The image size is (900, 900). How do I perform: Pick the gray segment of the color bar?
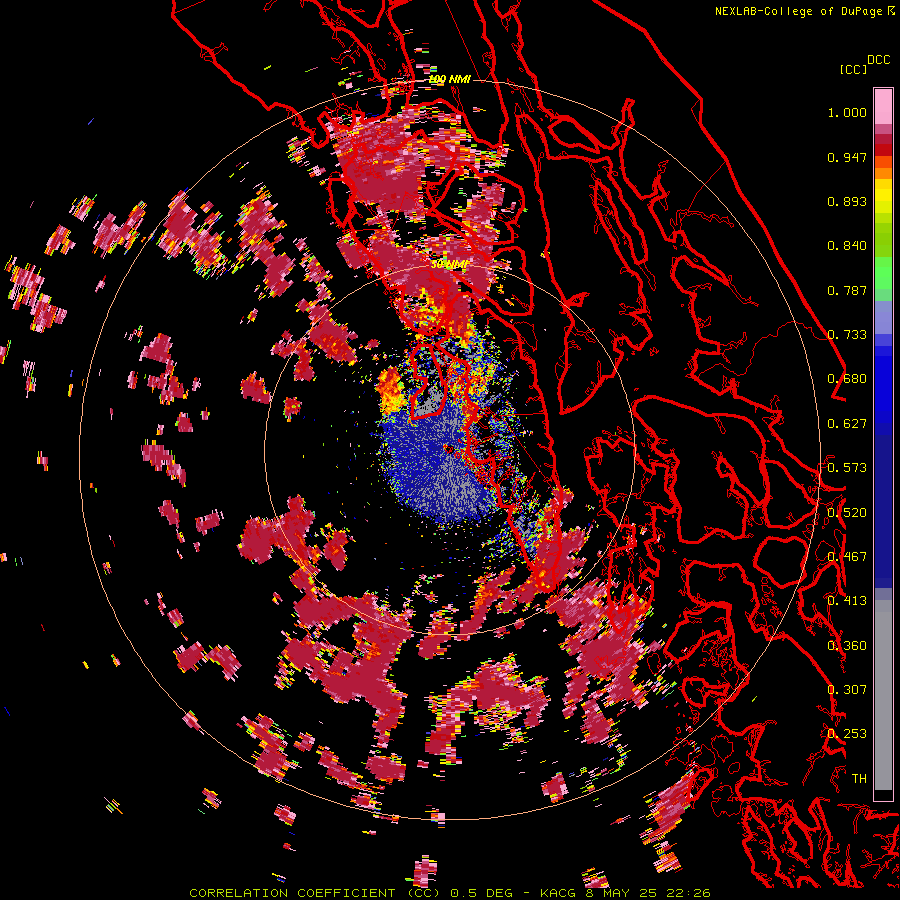(x=883, y=695)
